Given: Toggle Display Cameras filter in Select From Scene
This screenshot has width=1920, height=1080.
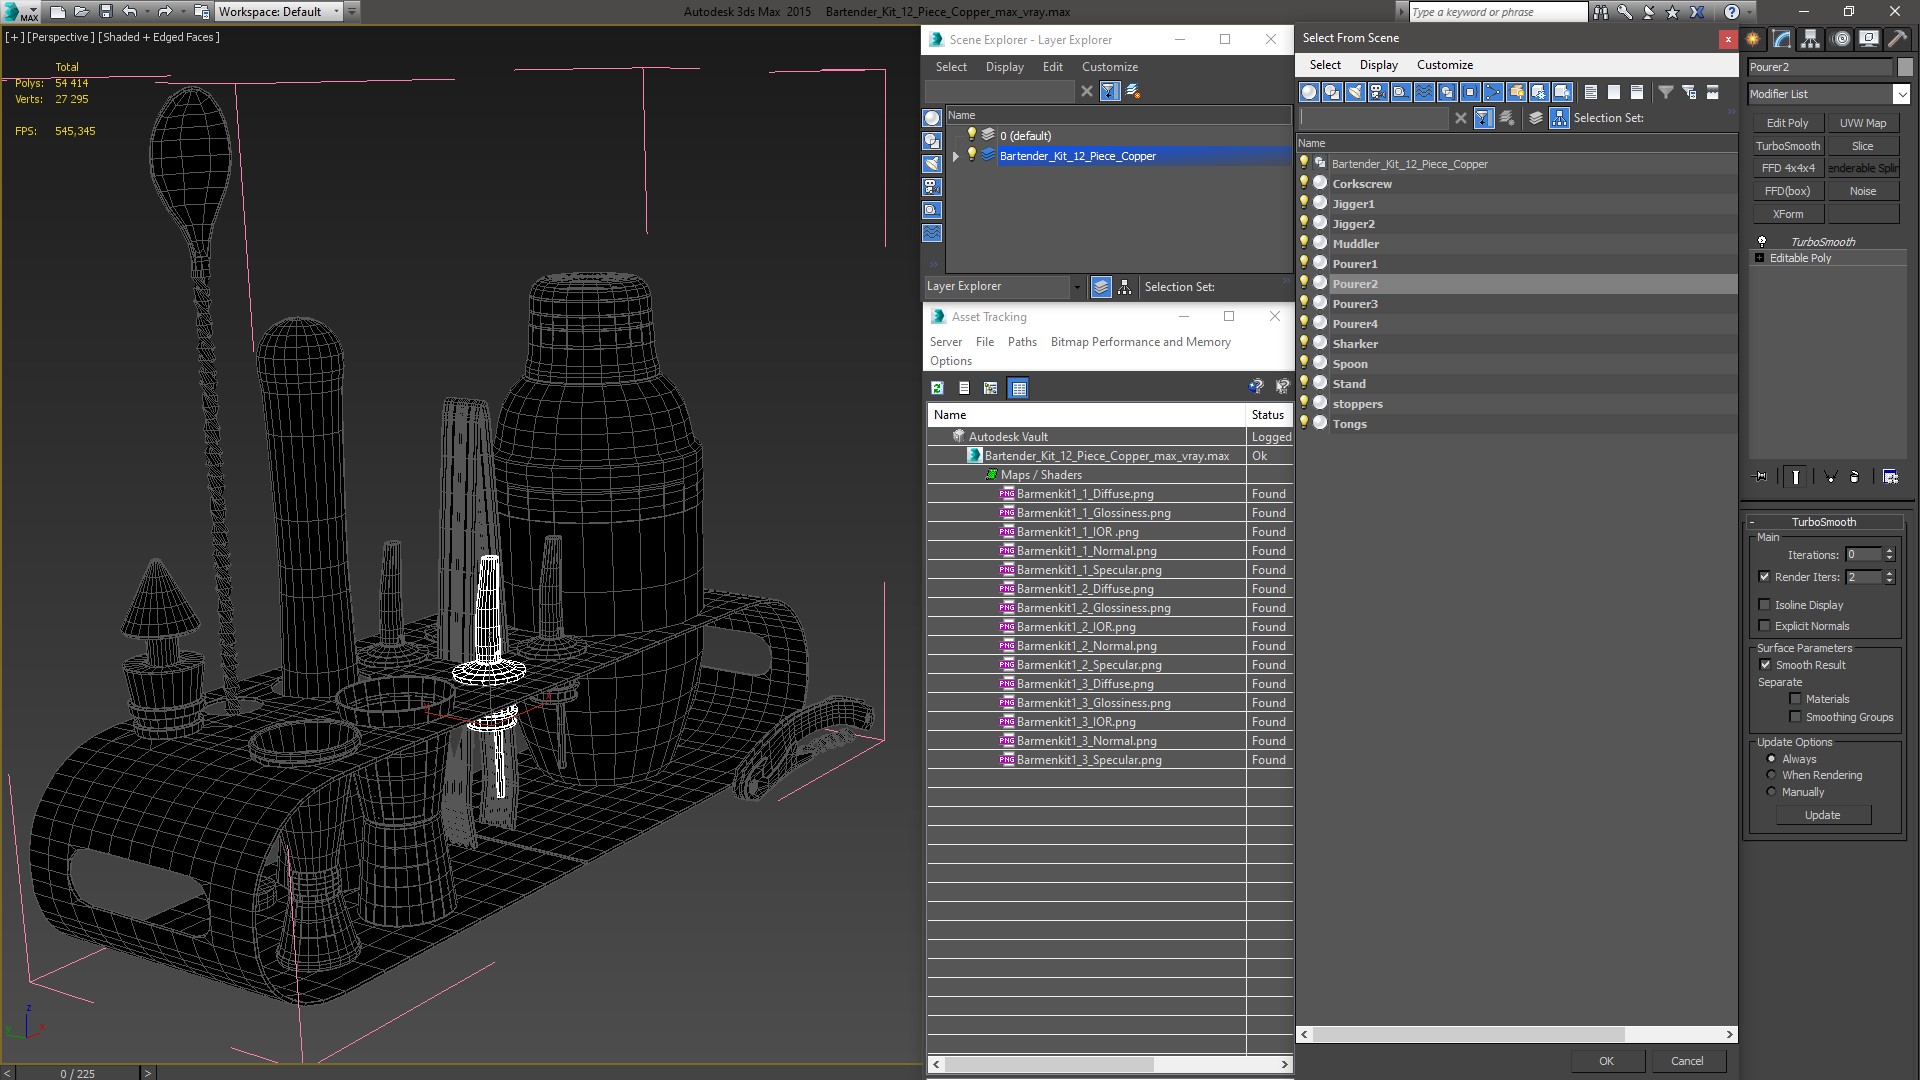Looking at the screenshot, I should 1378,92.
